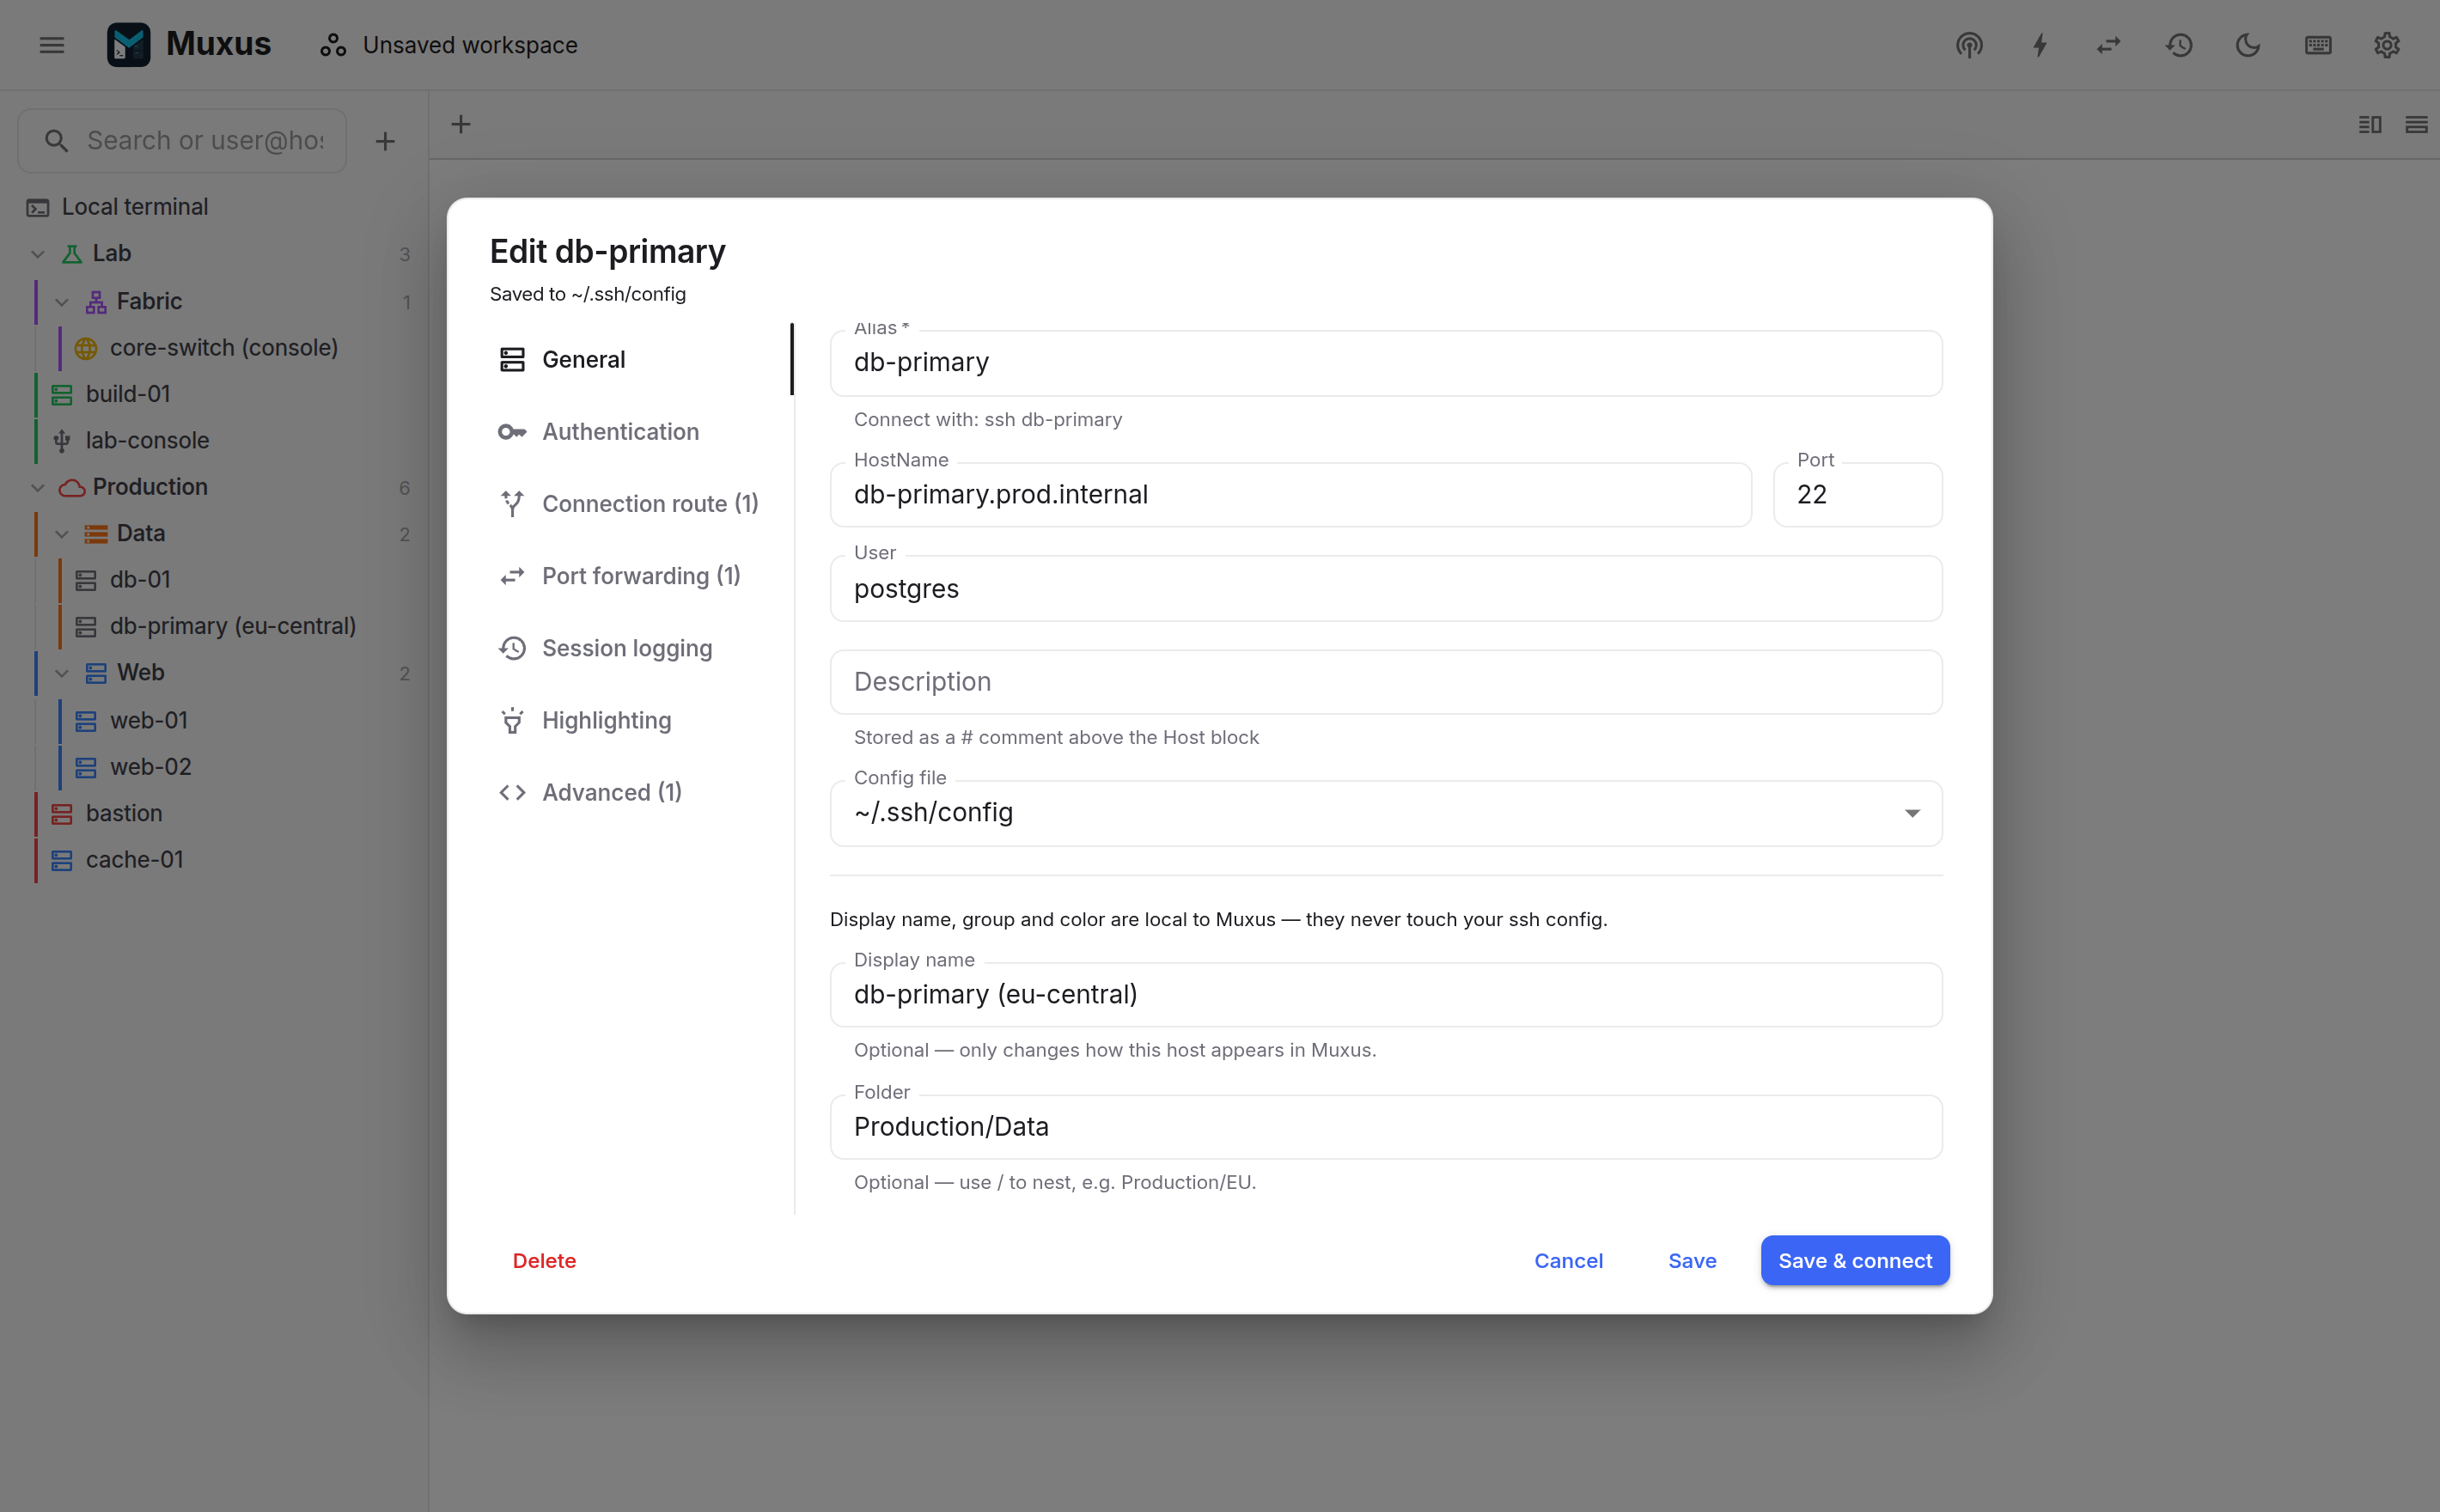
Task: Open the Connection route (1) tab
Action: coord(640,504)
